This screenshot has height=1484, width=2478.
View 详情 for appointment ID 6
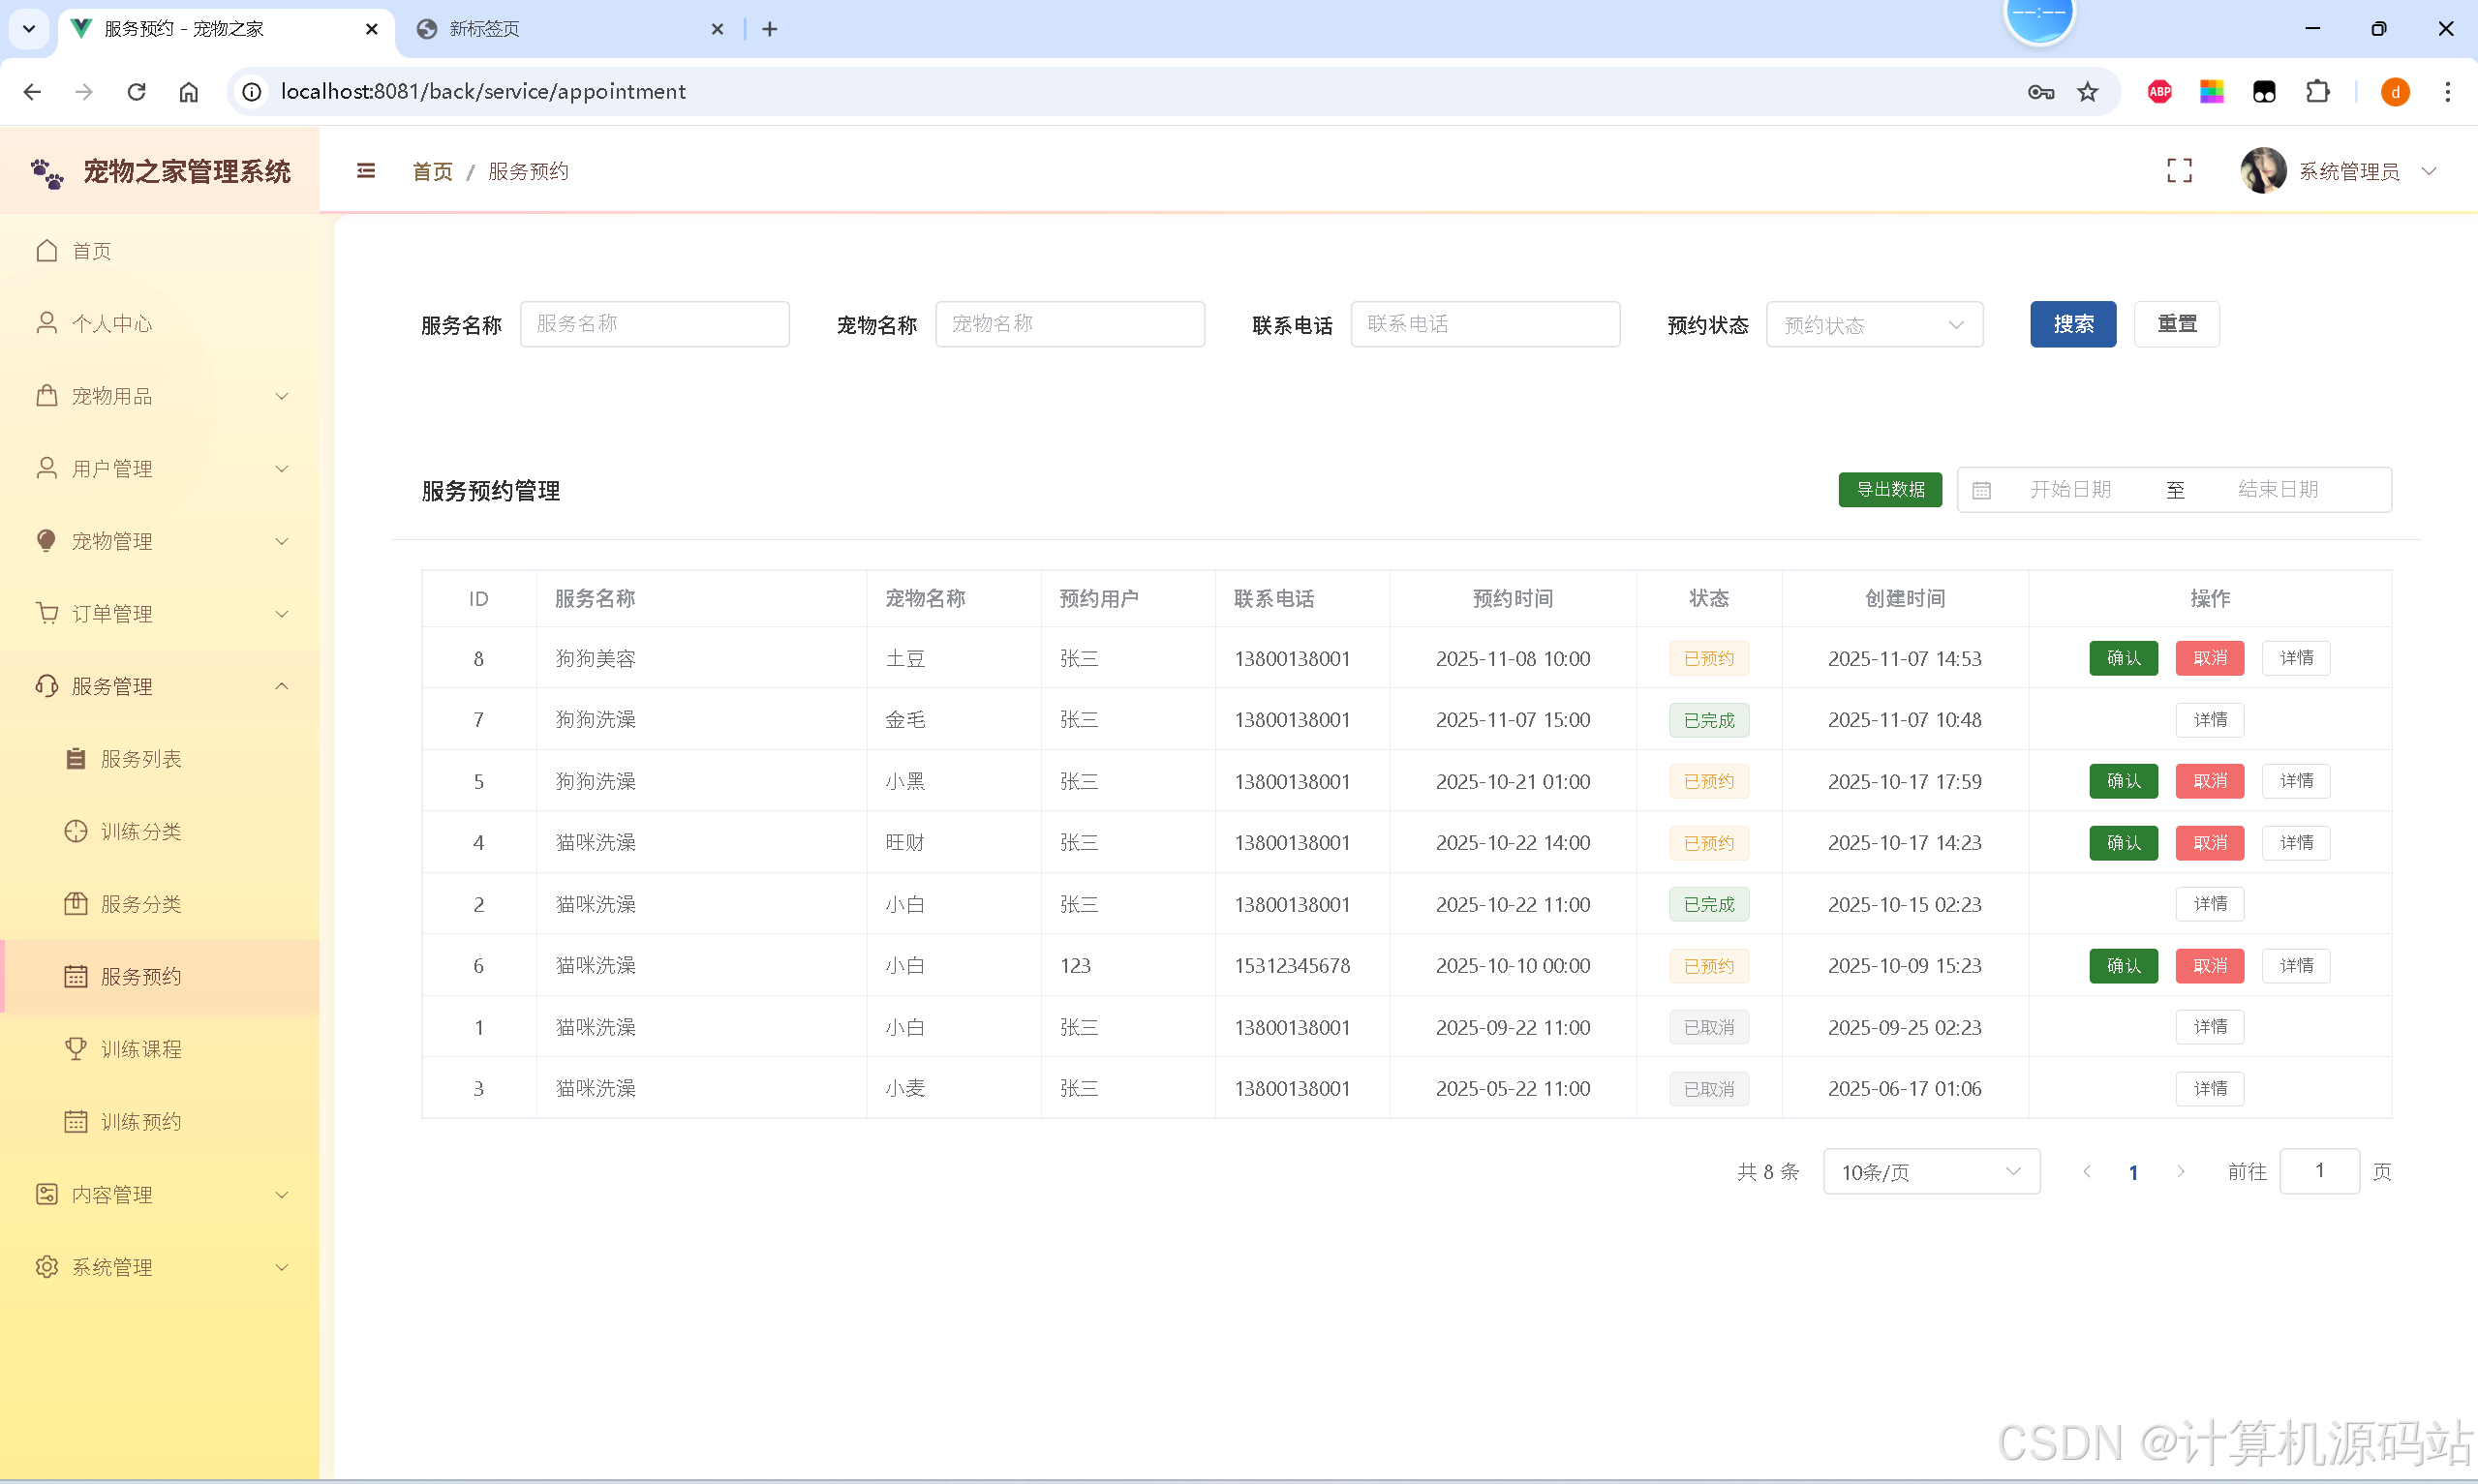coord(2296,966)
